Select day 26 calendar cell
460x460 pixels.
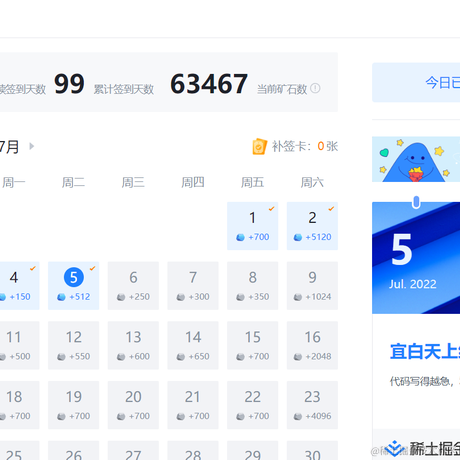point(73,450)
